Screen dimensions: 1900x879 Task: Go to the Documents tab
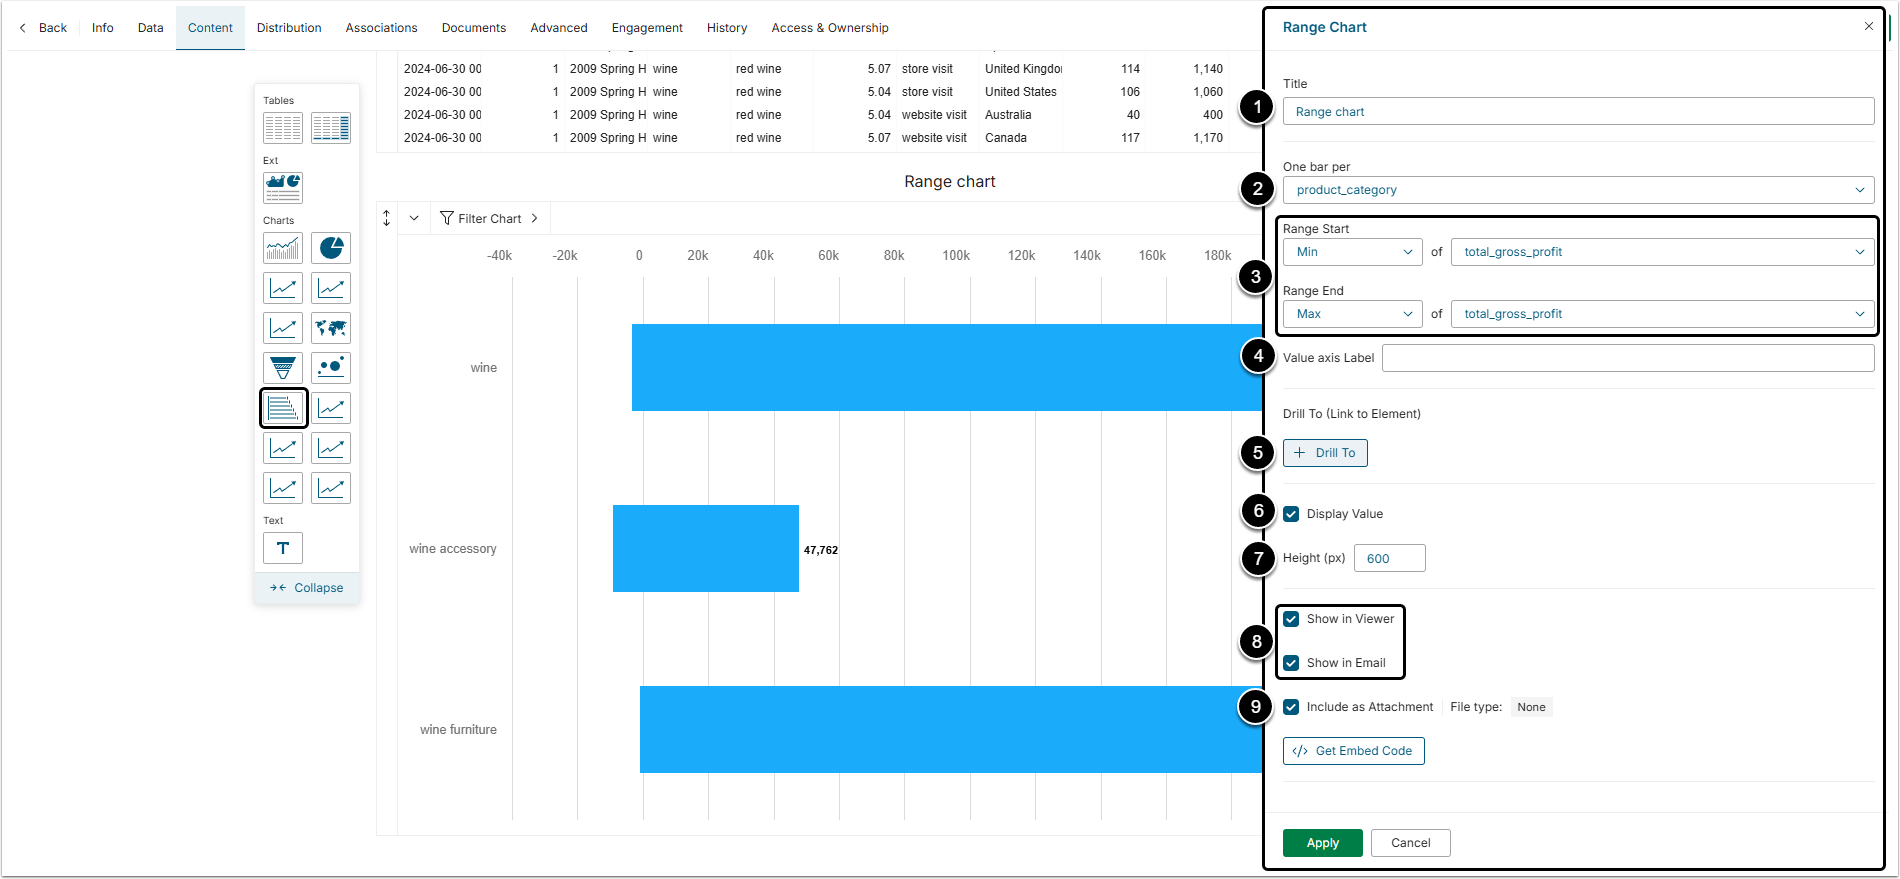pos(474,28)
